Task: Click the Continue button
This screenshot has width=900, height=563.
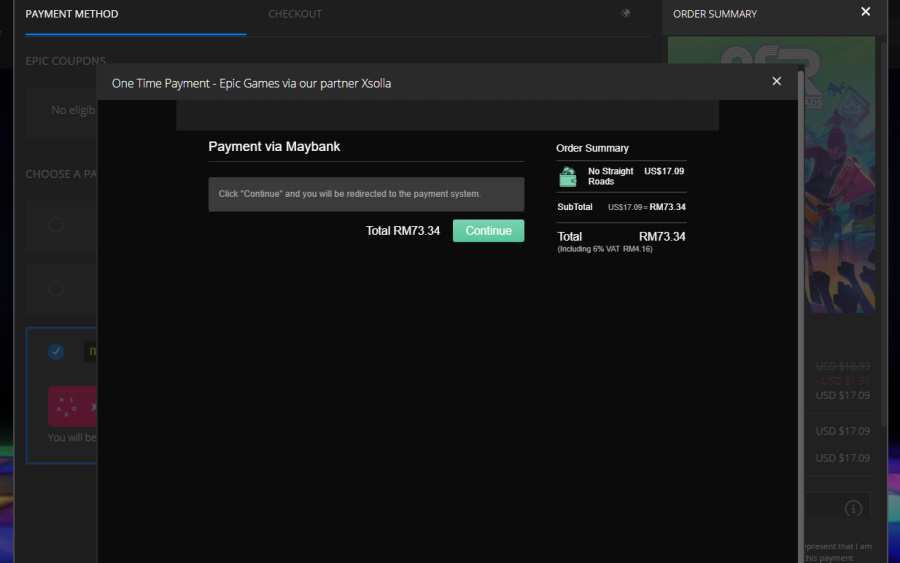Action: tap(488, 231)
